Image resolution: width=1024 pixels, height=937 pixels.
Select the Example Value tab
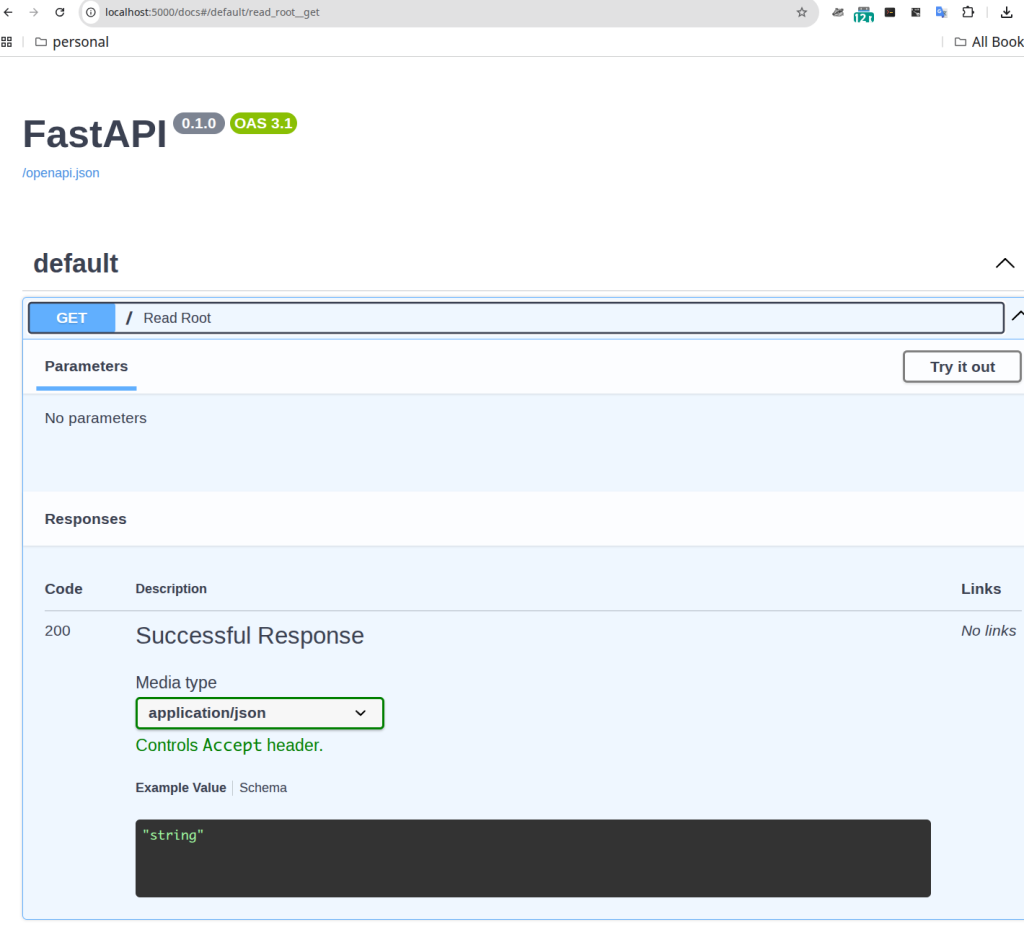tap(181, 788)
